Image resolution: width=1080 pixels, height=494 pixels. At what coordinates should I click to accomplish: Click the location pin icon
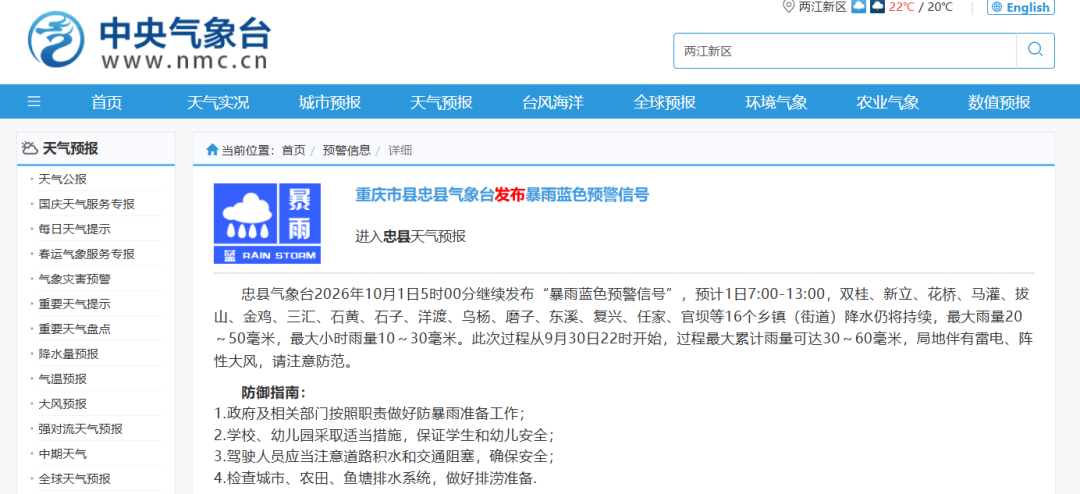(789, 7)
